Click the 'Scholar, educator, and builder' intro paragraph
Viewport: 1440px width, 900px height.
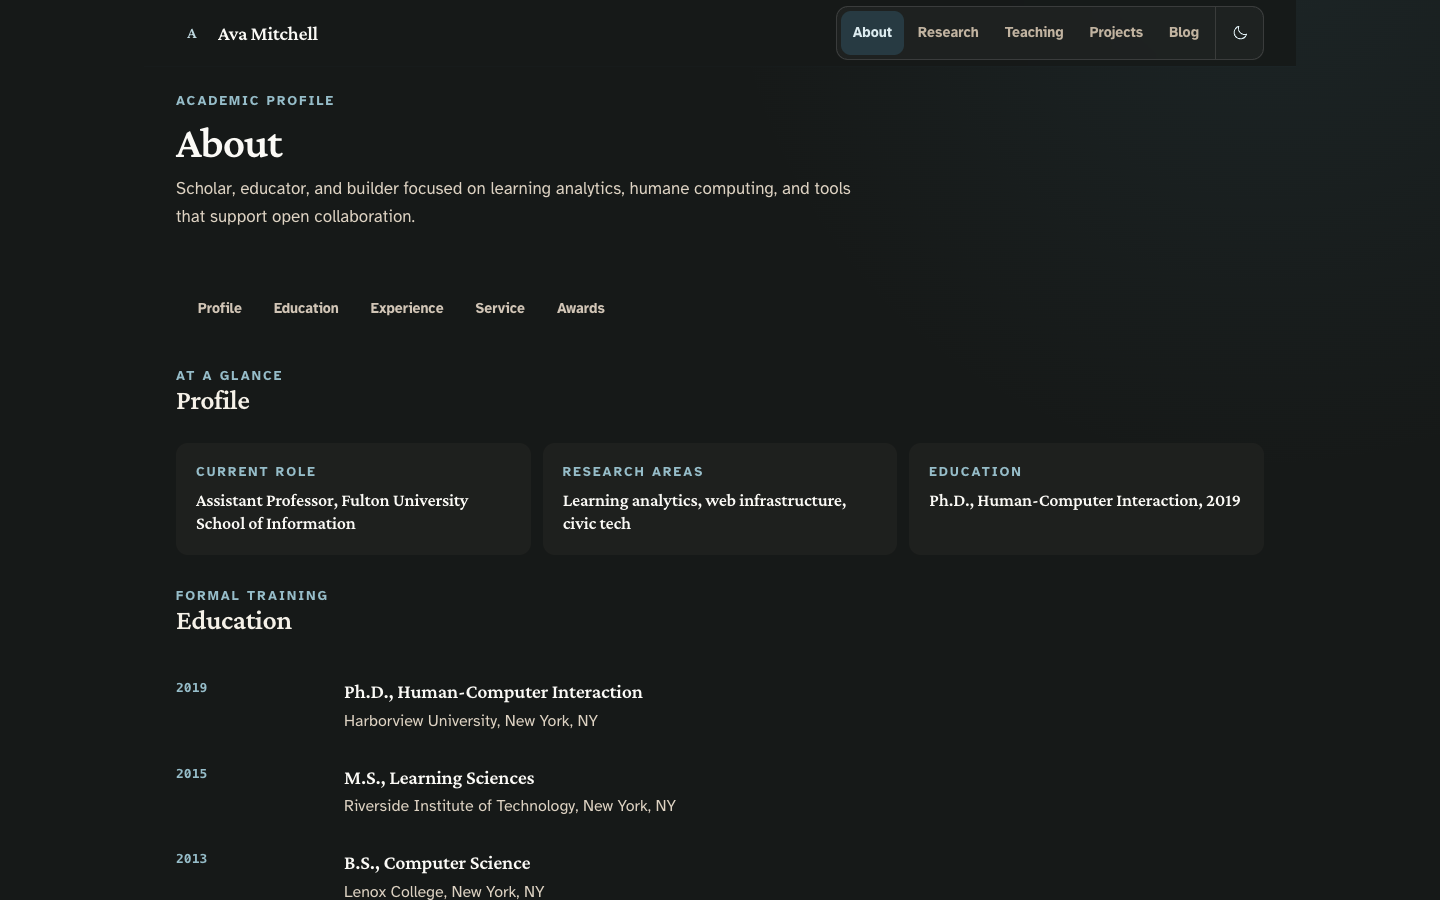pyautogui.click(x=513, y=203)
